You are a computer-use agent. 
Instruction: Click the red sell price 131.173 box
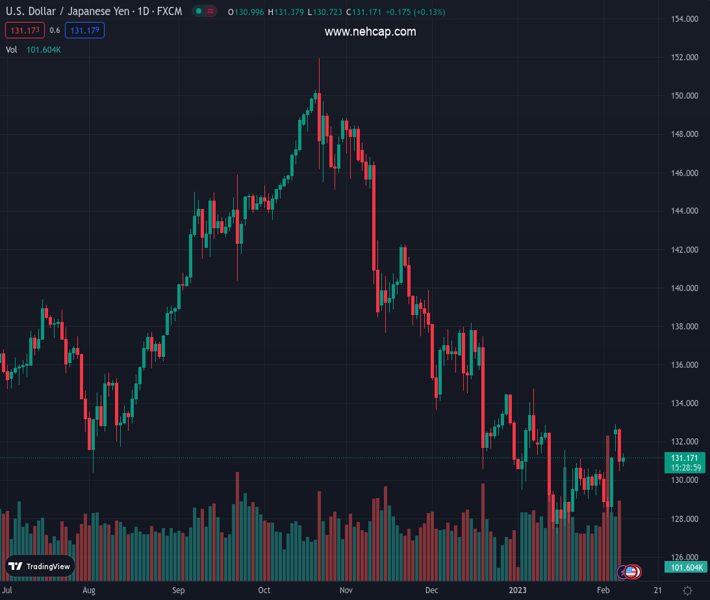[x=24, y=31]
